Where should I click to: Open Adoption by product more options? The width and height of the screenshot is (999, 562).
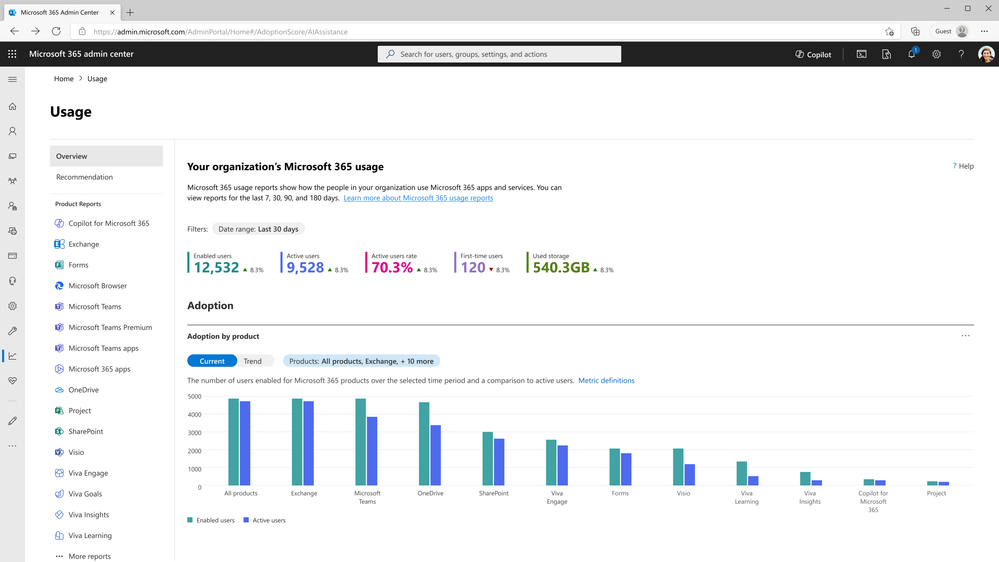pos(966,336)
